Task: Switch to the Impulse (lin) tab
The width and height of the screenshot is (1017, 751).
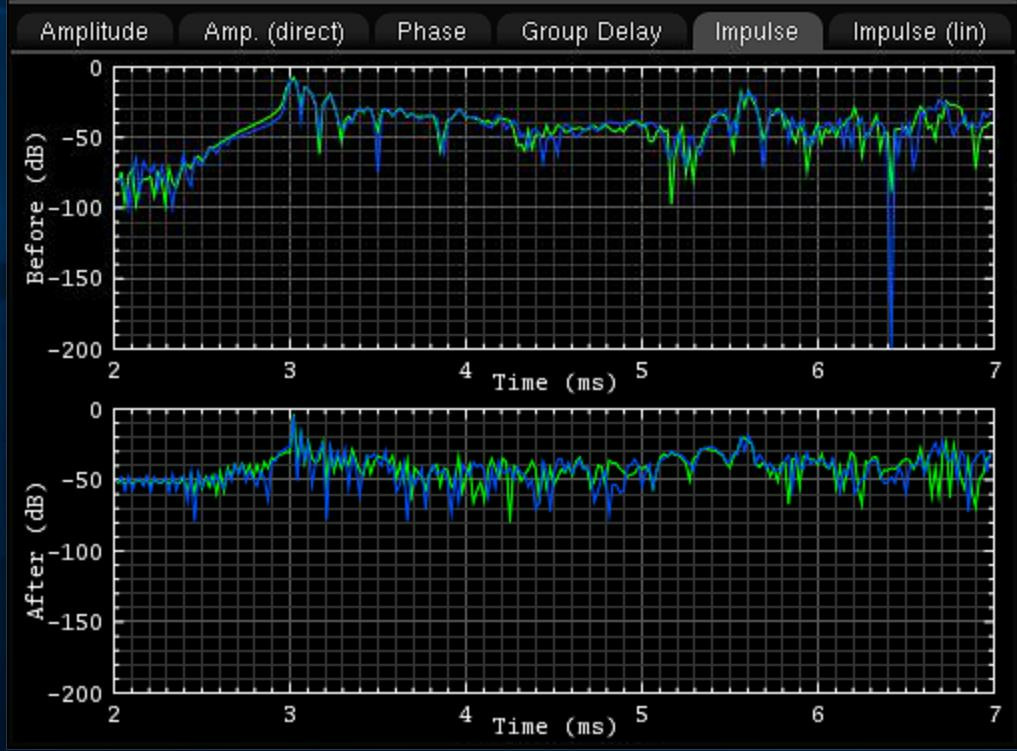Action: pos(918,32)
